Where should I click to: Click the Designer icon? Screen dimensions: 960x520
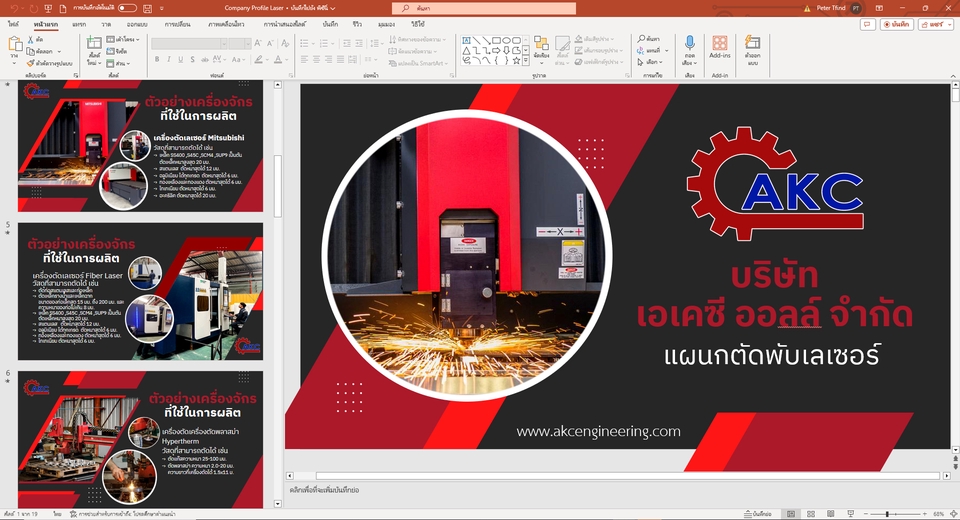752,43
